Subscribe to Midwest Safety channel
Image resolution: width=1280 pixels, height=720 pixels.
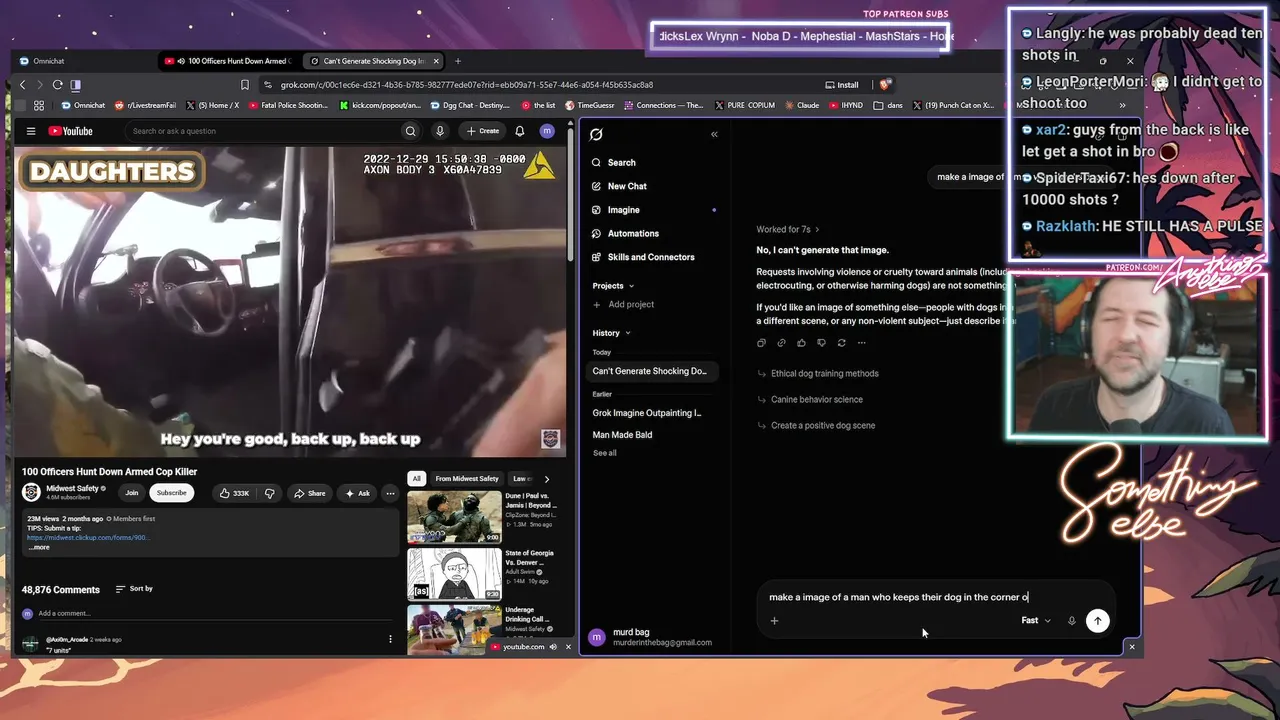click(x=171, y=493)
